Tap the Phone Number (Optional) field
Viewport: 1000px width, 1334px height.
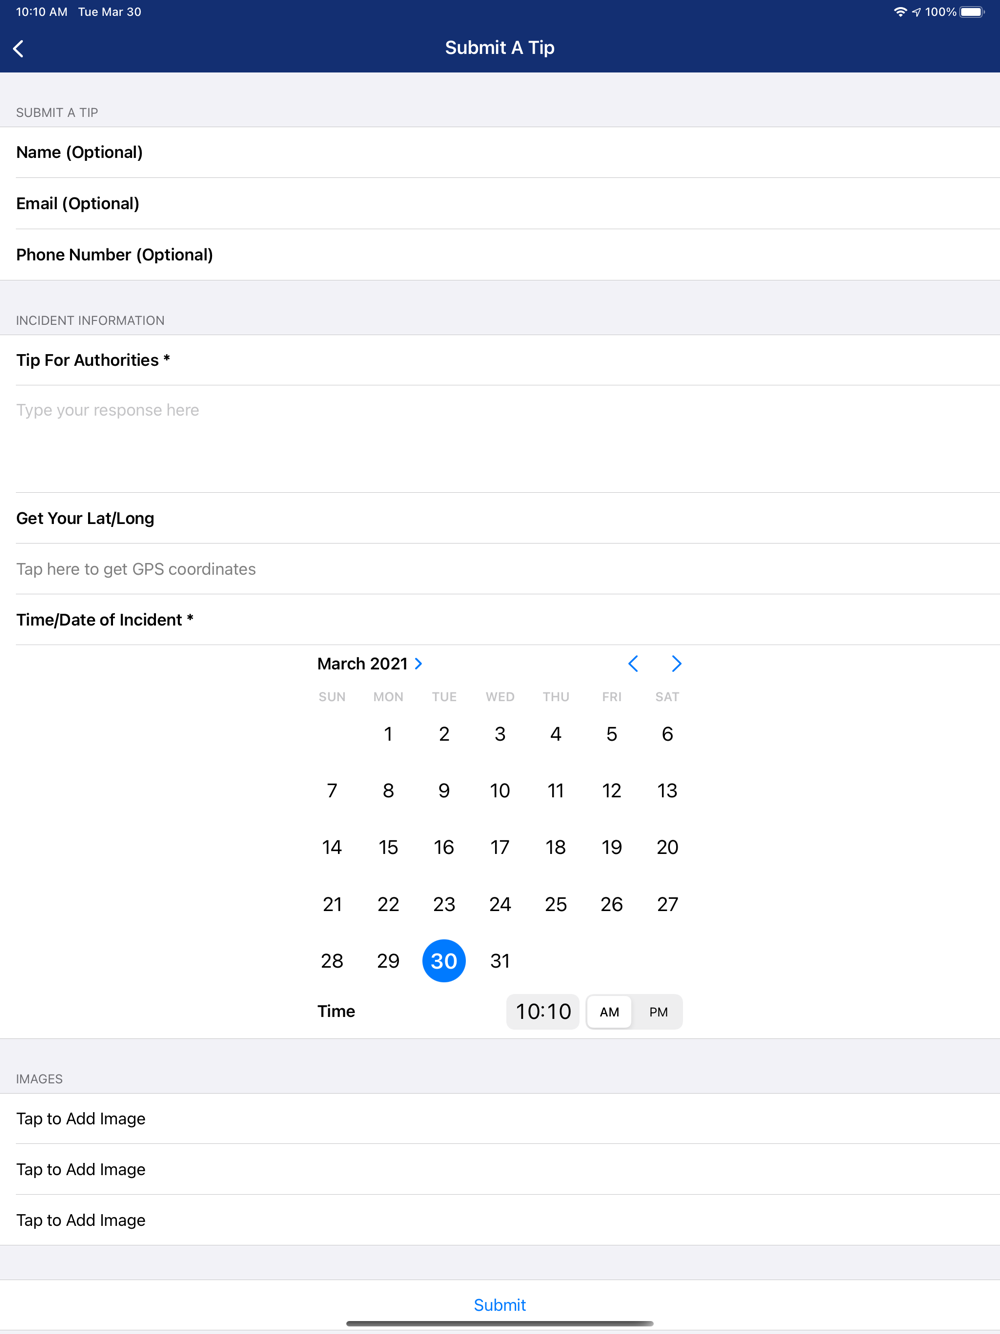(x=500, y=254)
